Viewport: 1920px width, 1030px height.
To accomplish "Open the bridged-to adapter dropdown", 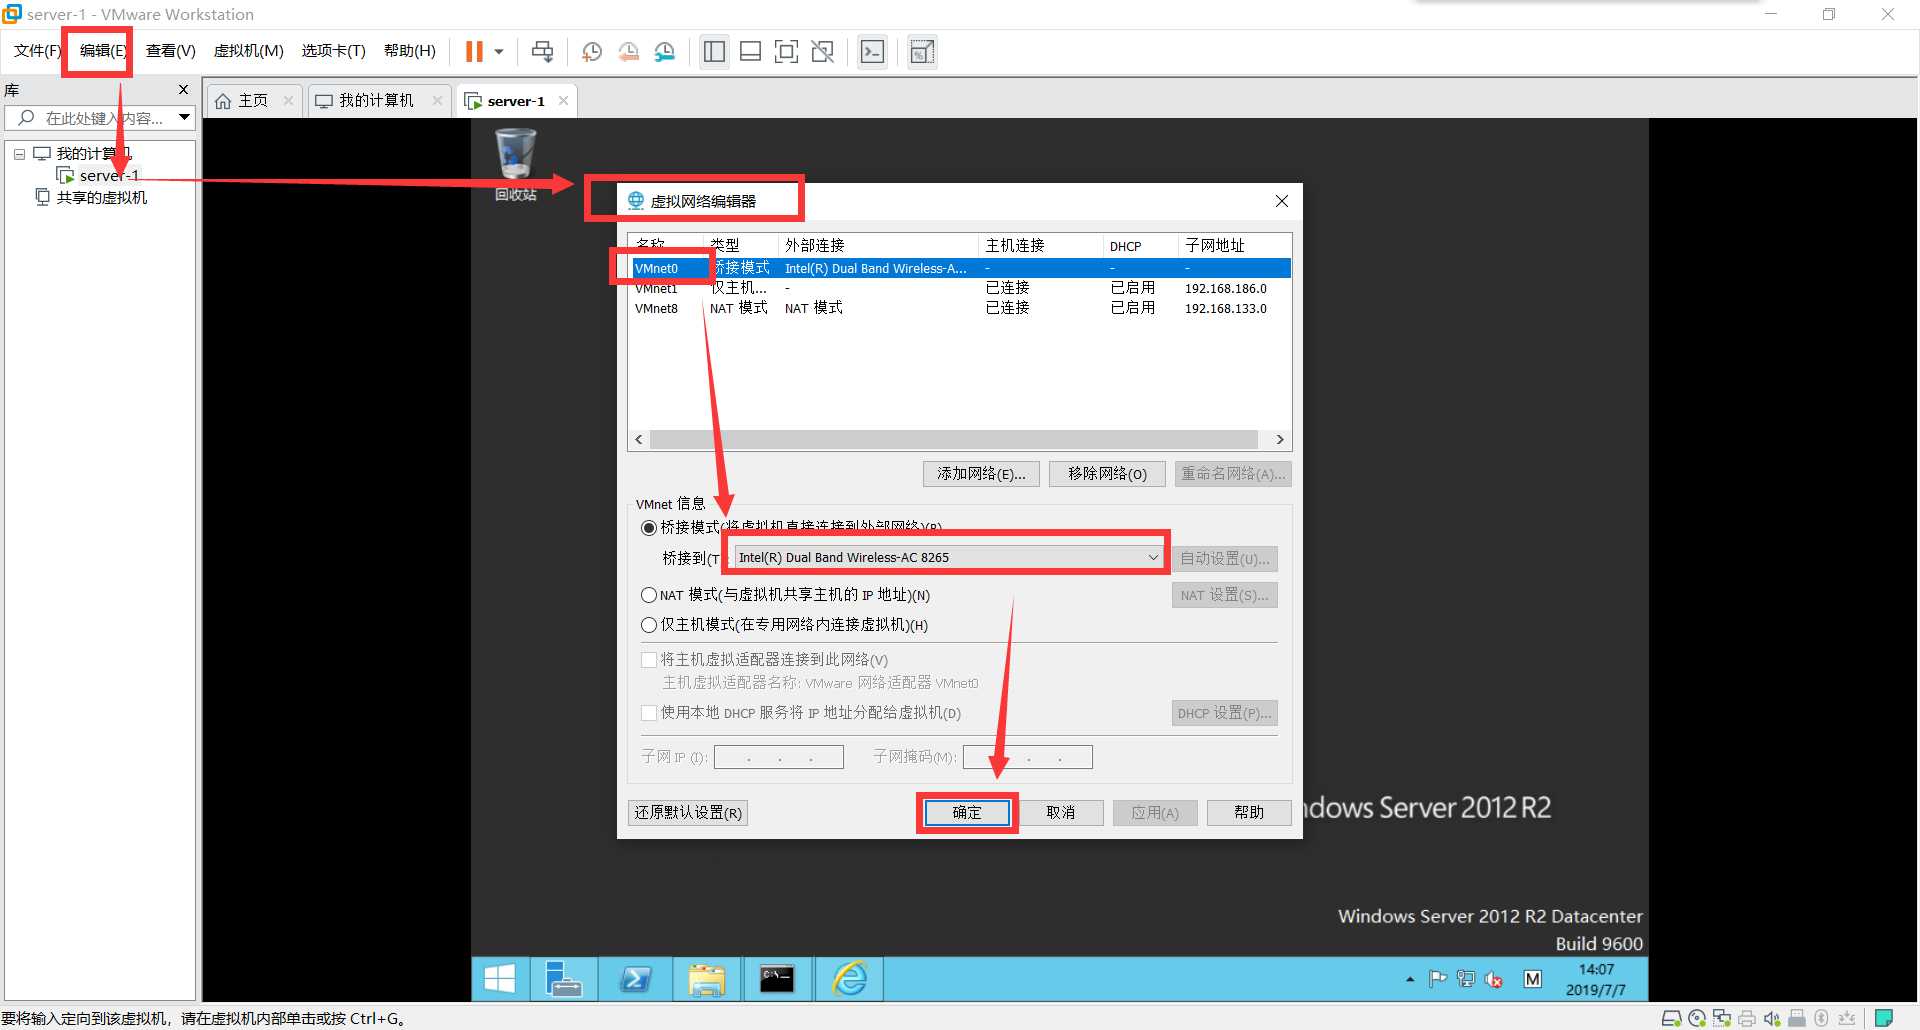I will pos(948,557).
